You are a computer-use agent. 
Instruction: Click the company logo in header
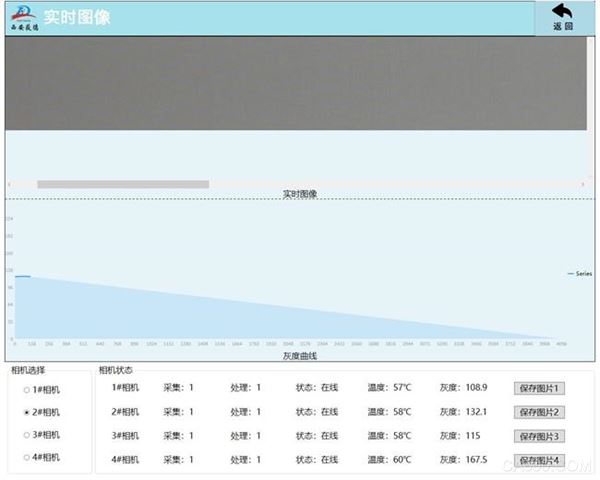tap(24, 18)
